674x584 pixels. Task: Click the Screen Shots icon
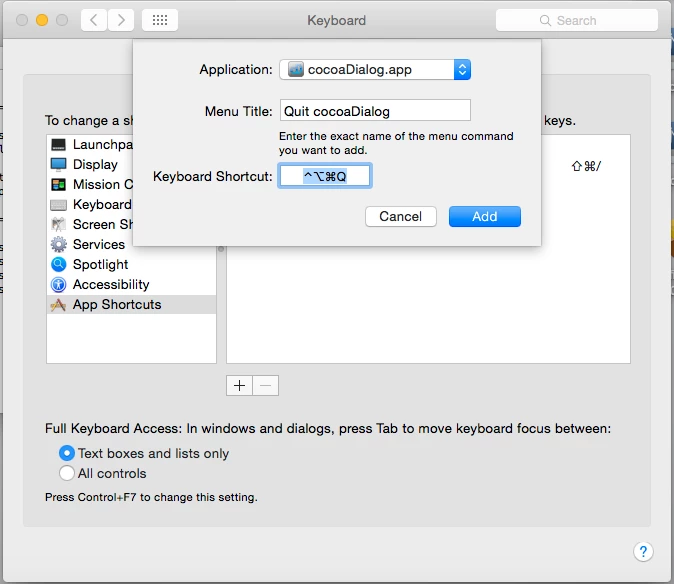(x=58, y=224)
